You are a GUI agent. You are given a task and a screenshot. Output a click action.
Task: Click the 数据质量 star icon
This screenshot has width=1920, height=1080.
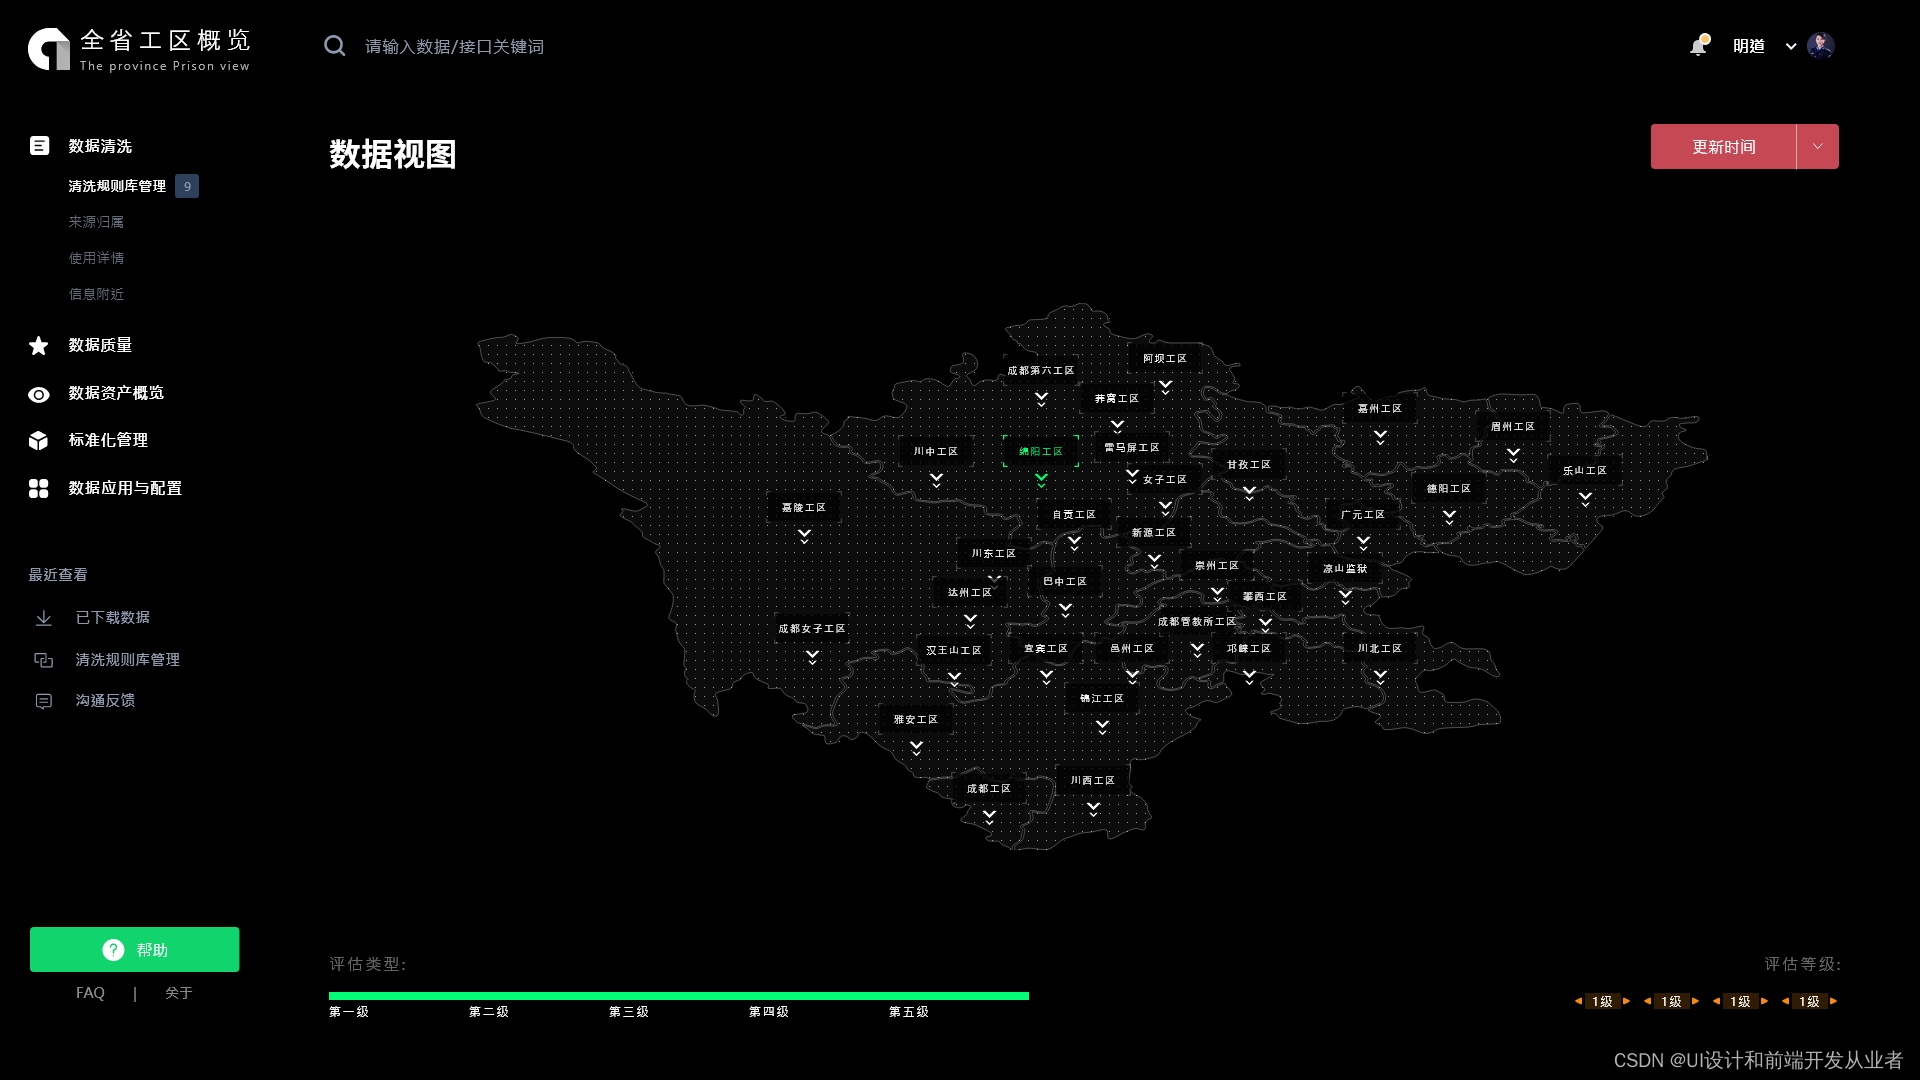tap(39, 346)
